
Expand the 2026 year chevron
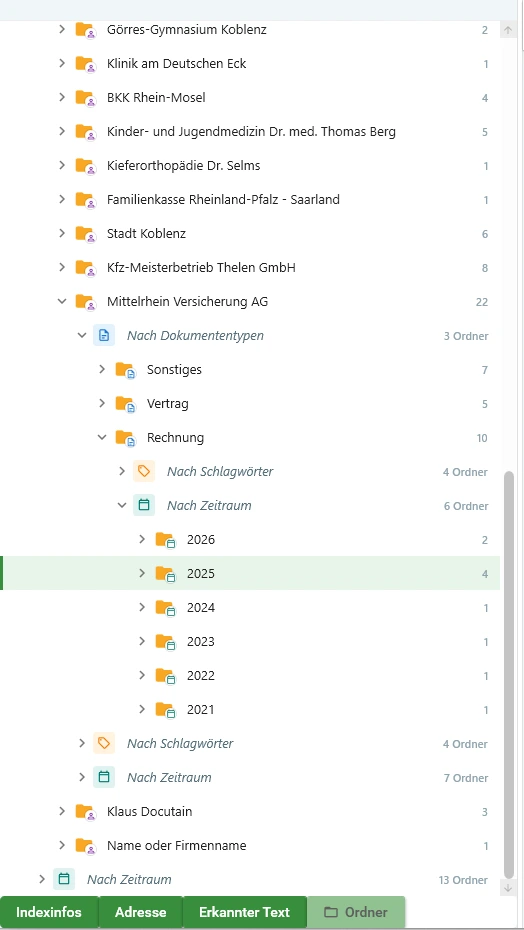pos(142,539)
